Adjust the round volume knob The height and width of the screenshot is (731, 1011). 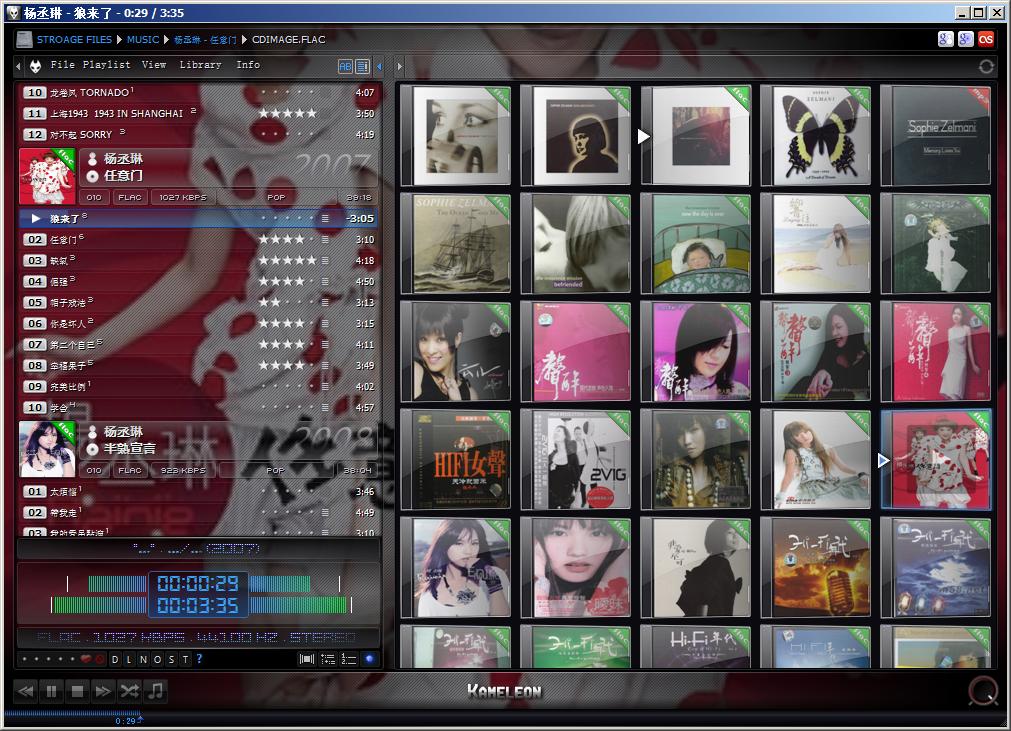pos(983,691)
